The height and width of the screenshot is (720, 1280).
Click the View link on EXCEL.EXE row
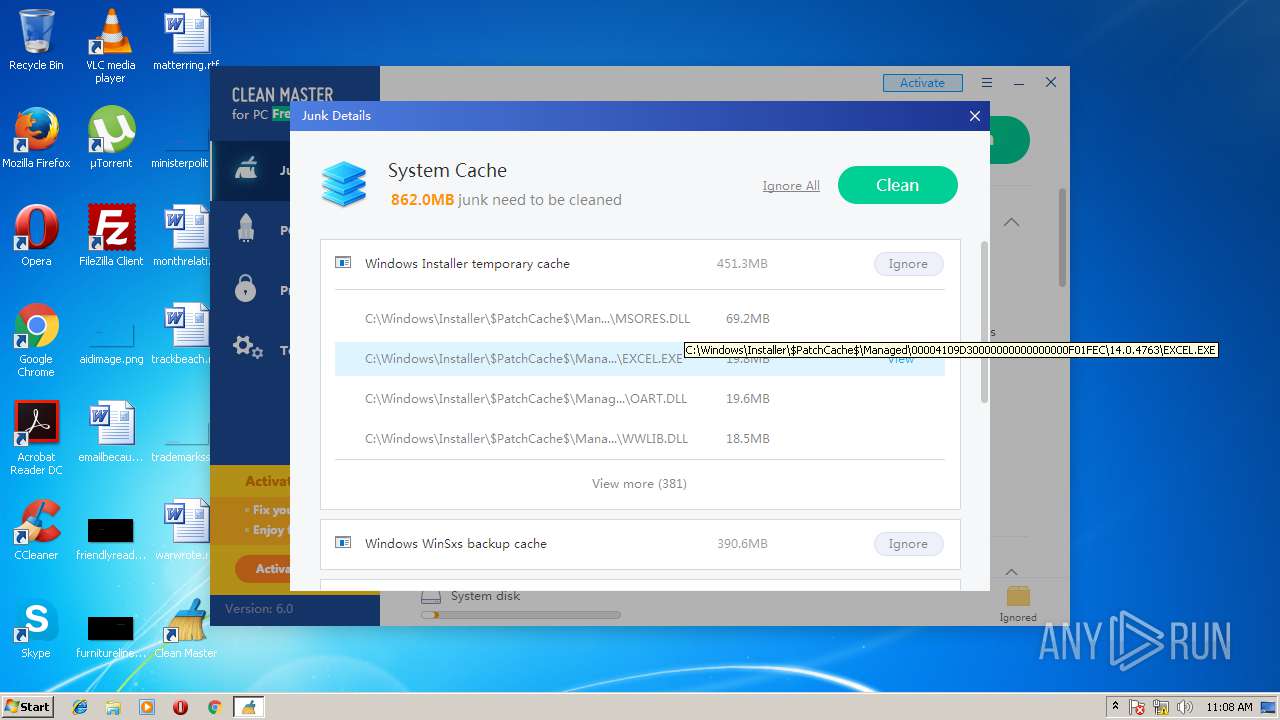pos(901,359)
